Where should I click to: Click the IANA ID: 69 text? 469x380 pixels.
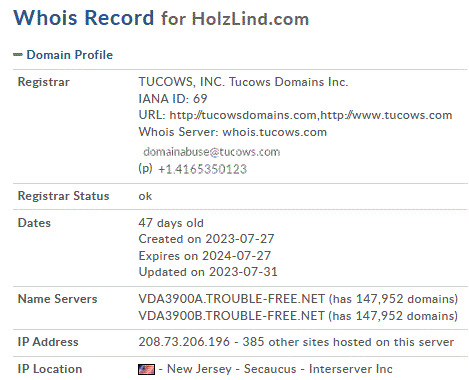click(x=173, y=99)
